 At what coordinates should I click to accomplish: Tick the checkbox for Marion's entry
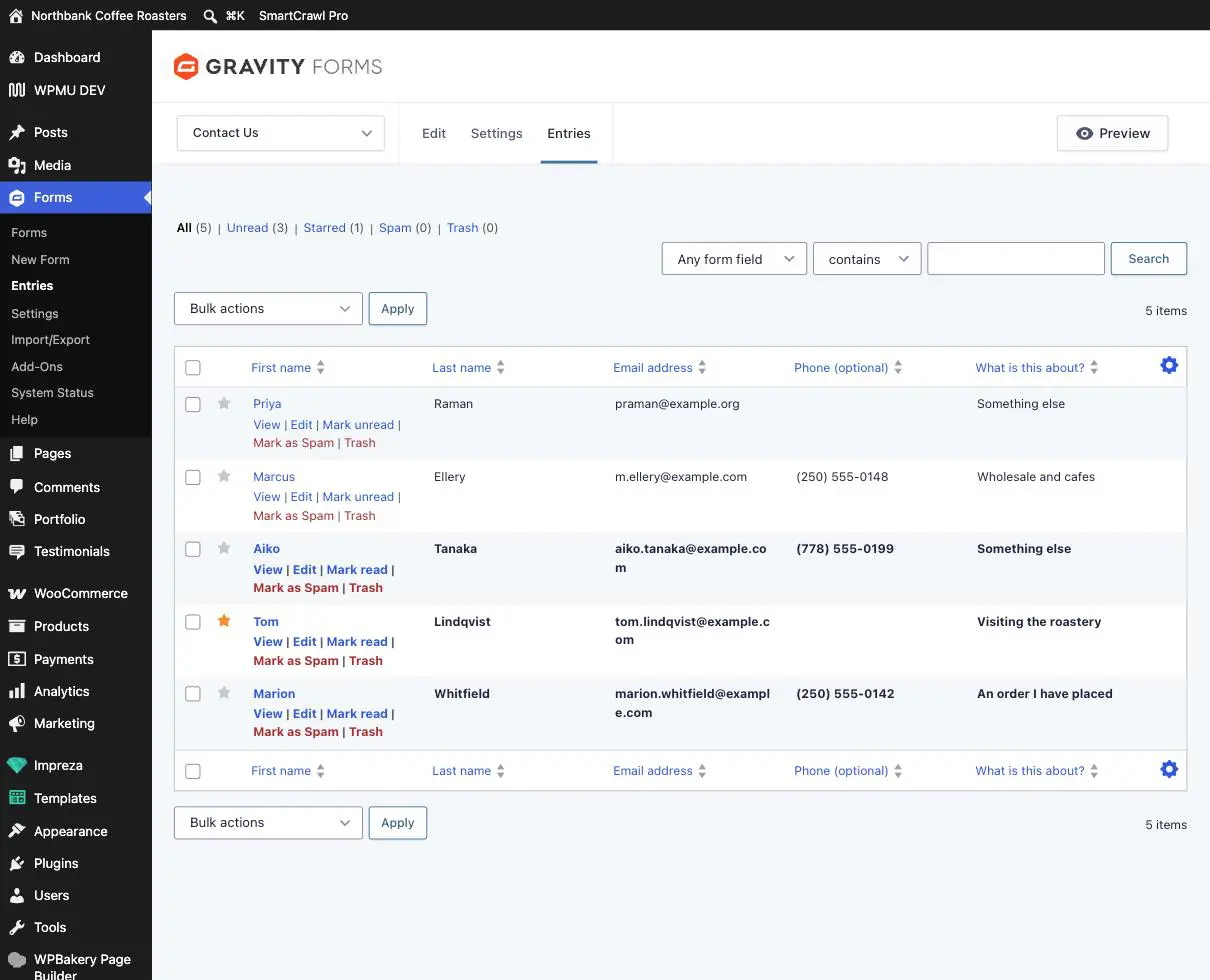pos(193,694)
